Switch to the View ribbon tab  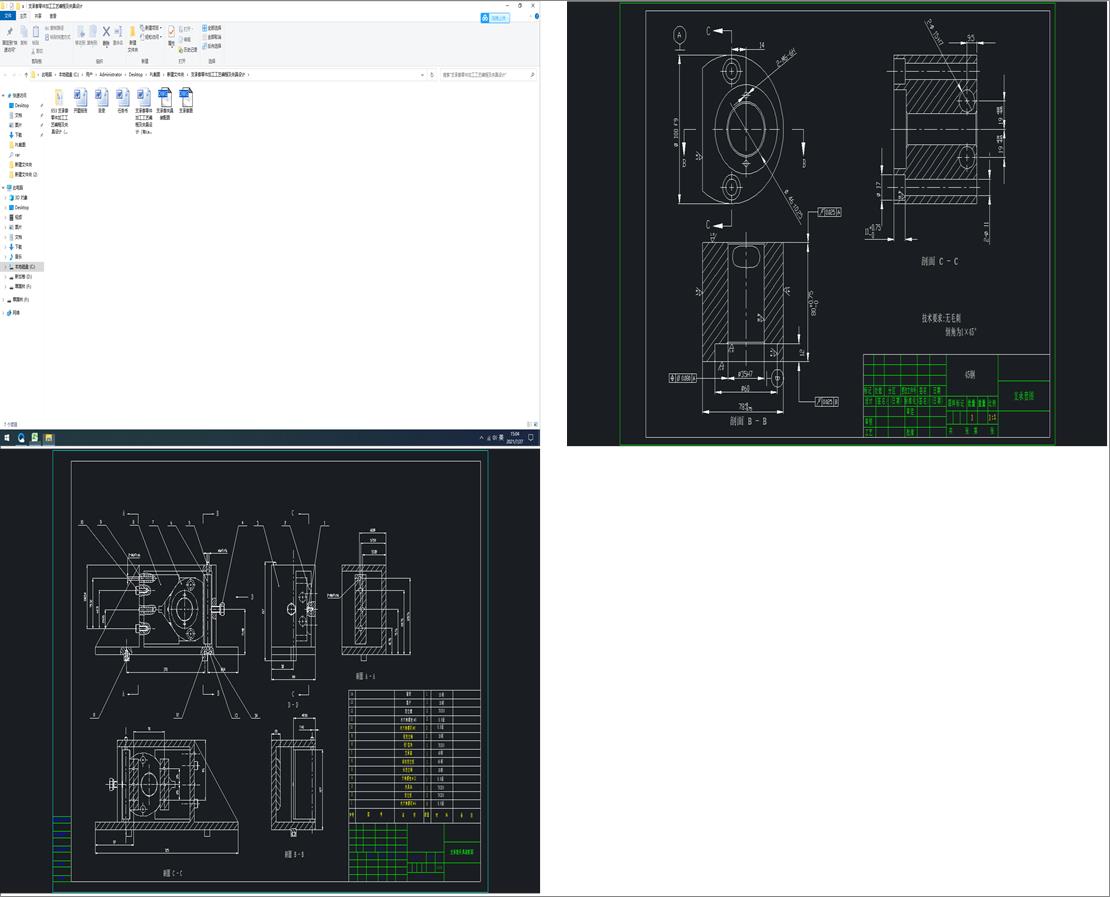tap(53, 16)
